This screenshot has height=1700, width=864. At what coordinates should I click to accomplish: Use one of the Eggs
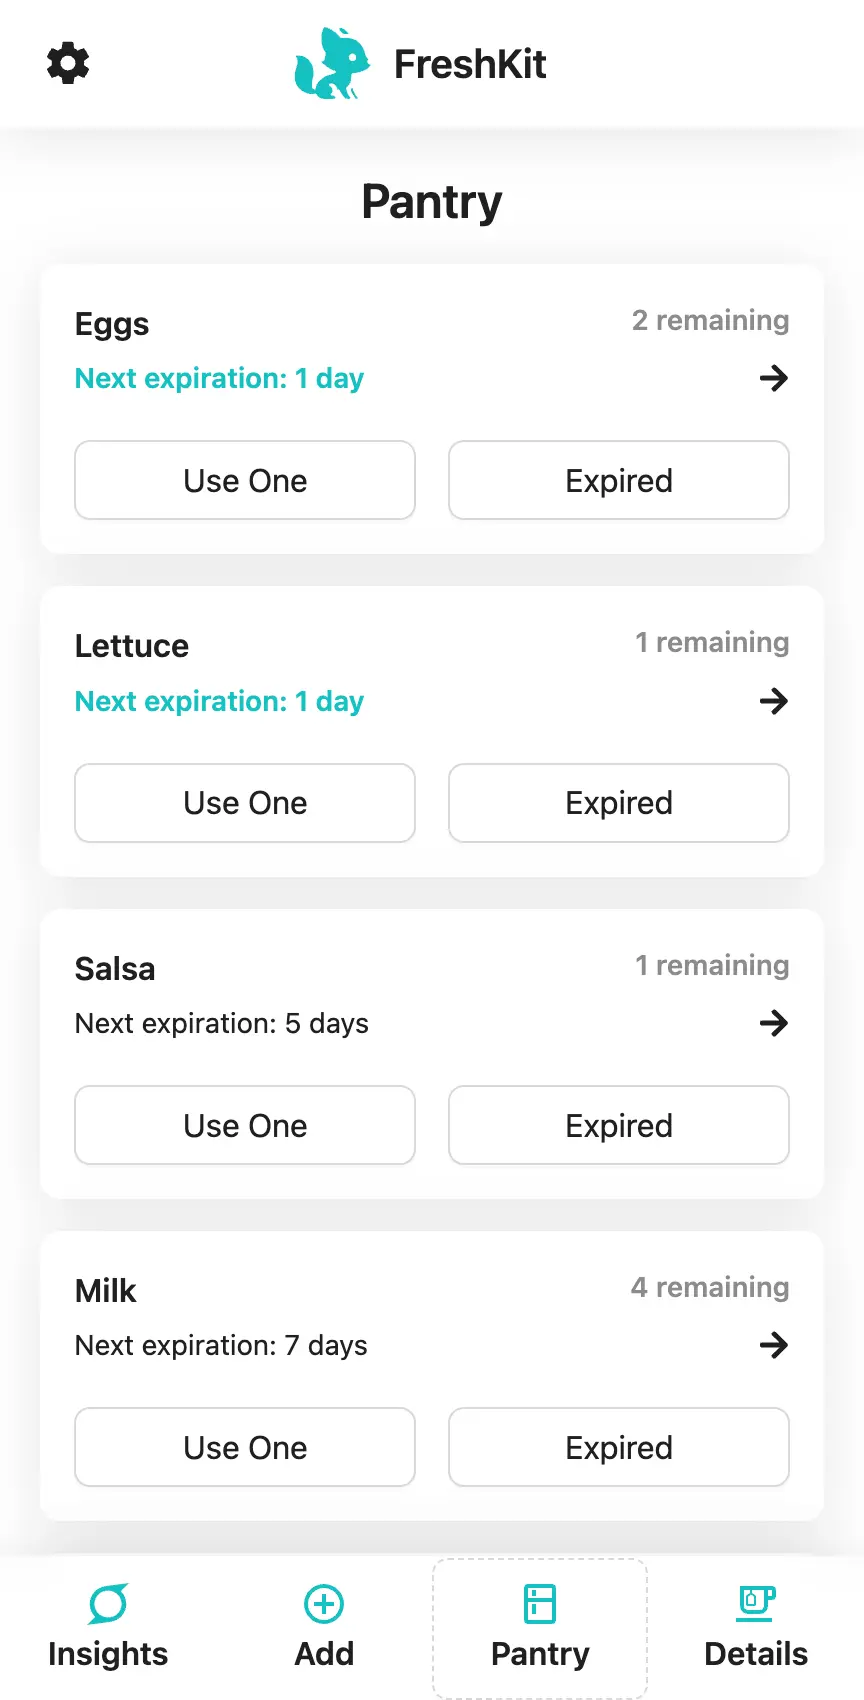(x=245, y=480)
